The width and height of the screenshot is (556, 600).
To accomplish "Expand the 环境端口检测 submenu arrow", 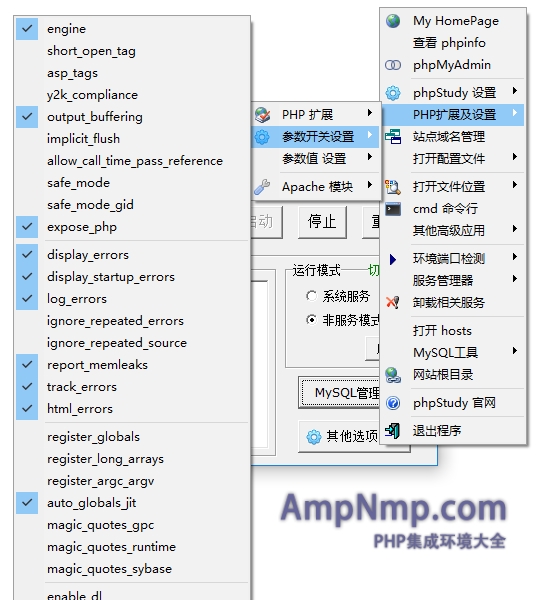I will coord(515,257).
